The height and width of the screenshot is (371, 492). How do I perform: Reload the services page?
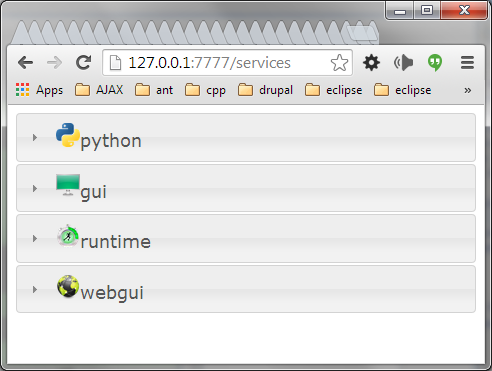click(83, 63)
